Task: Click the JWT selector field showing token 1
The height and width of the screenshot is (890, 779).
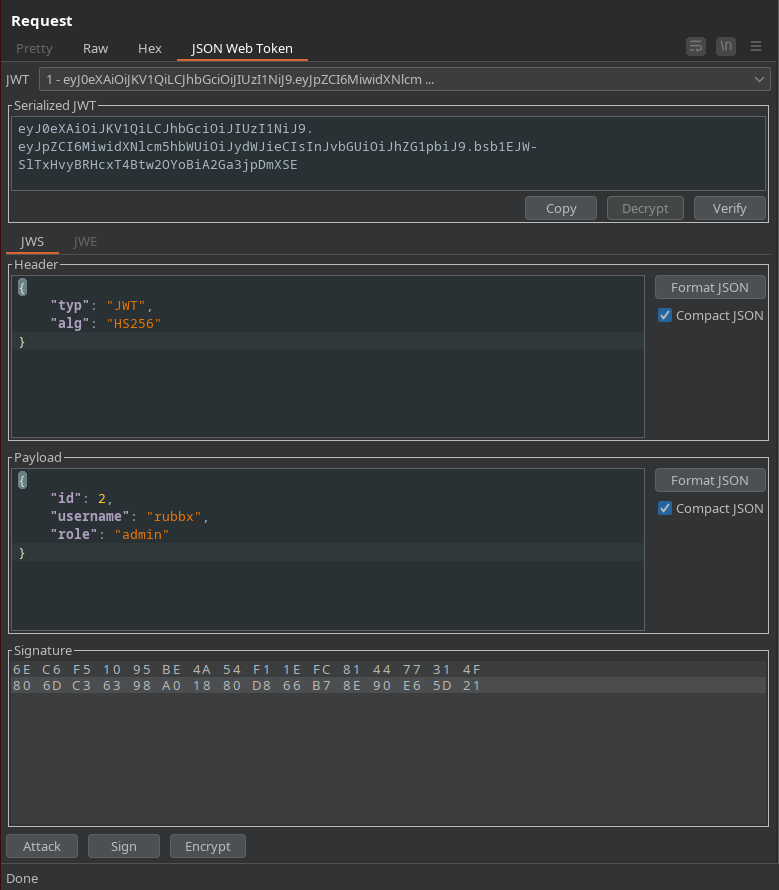Action: 404,79
